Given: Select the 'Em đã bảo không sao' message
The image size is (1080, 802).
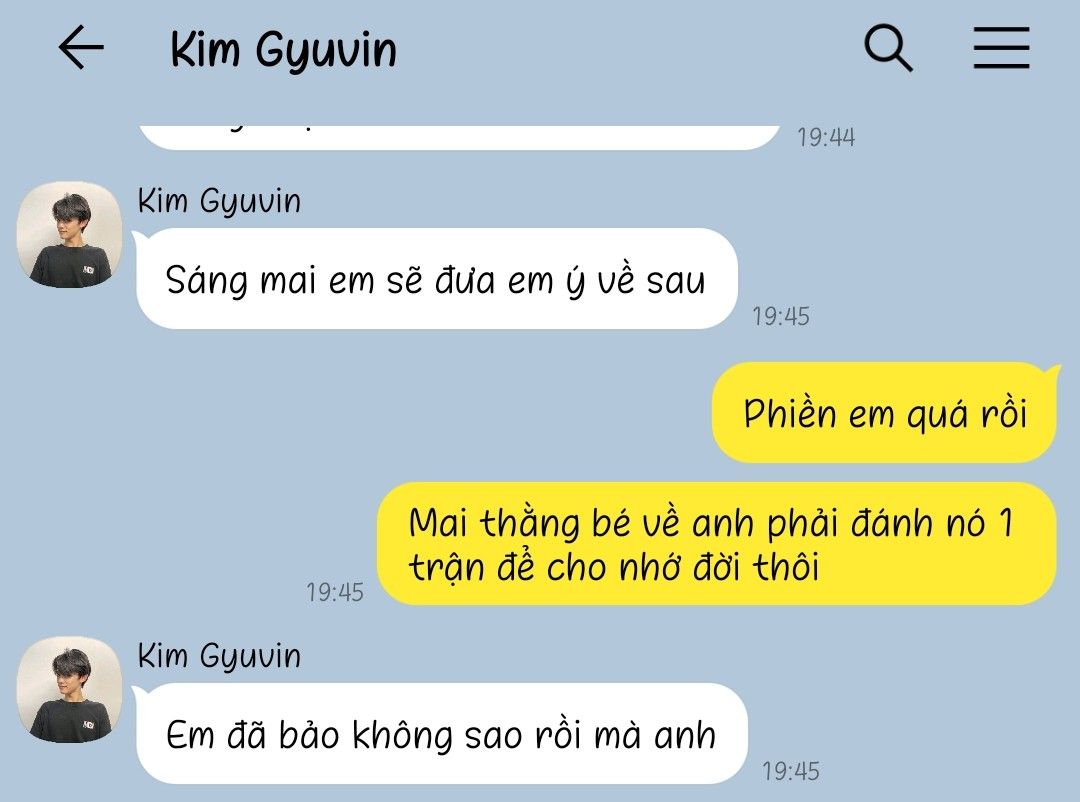Looking at the screenshot, I should (x=441, y=733).
